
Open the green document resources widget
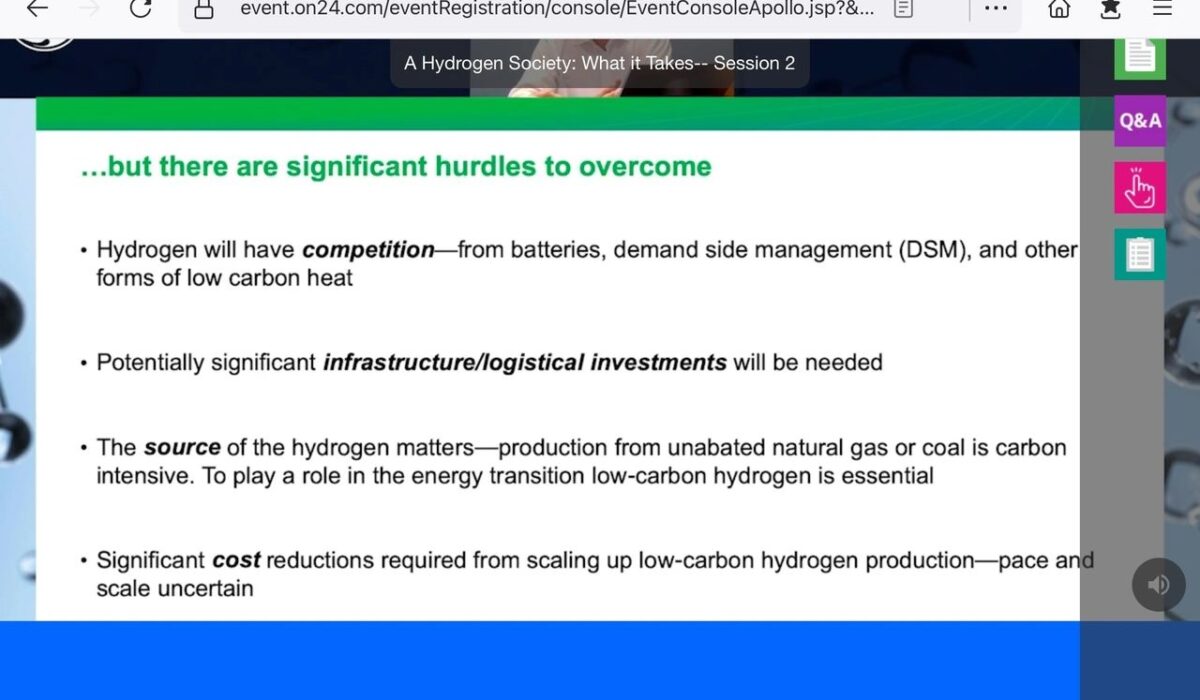coord(1140,56)
